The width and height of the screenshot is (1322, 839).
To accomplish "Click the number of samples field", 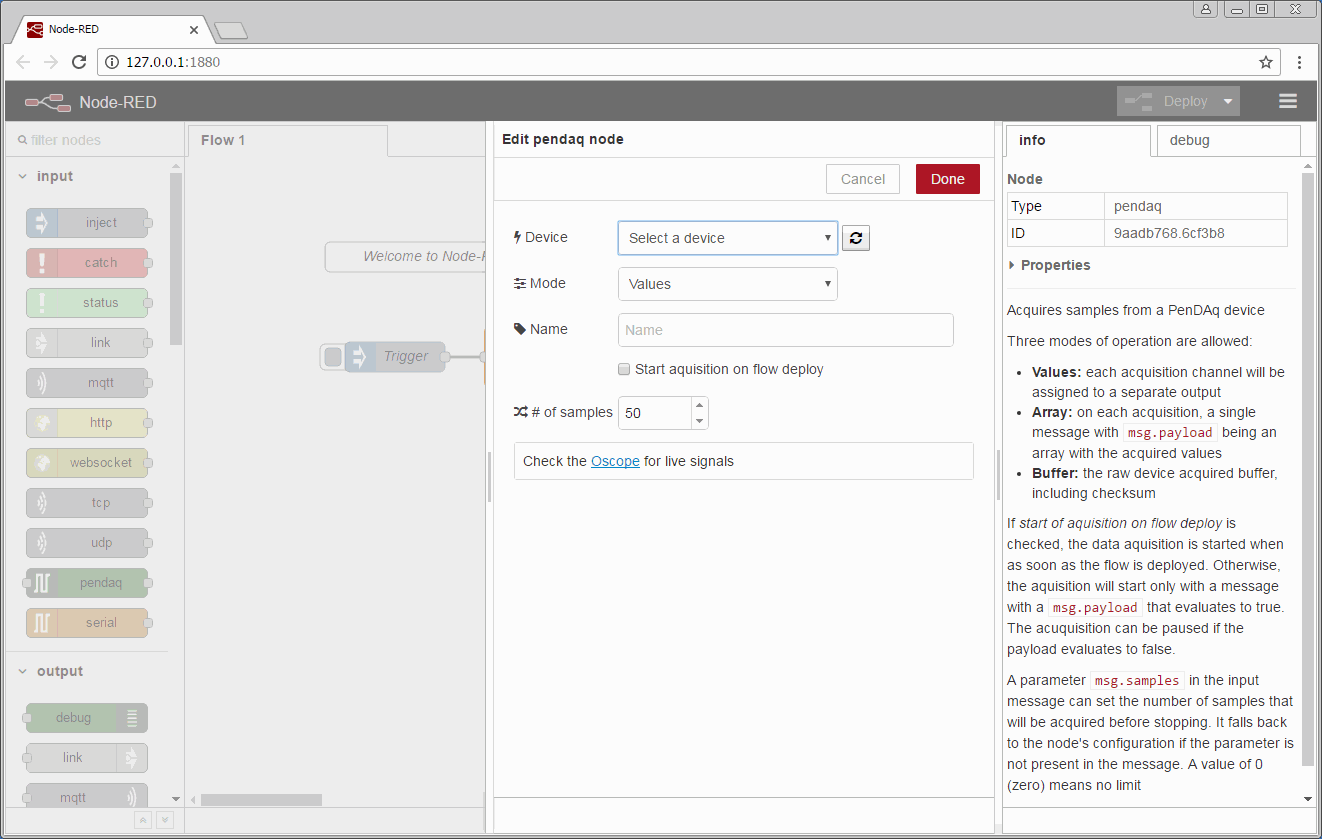I will (x=655, y=413).
